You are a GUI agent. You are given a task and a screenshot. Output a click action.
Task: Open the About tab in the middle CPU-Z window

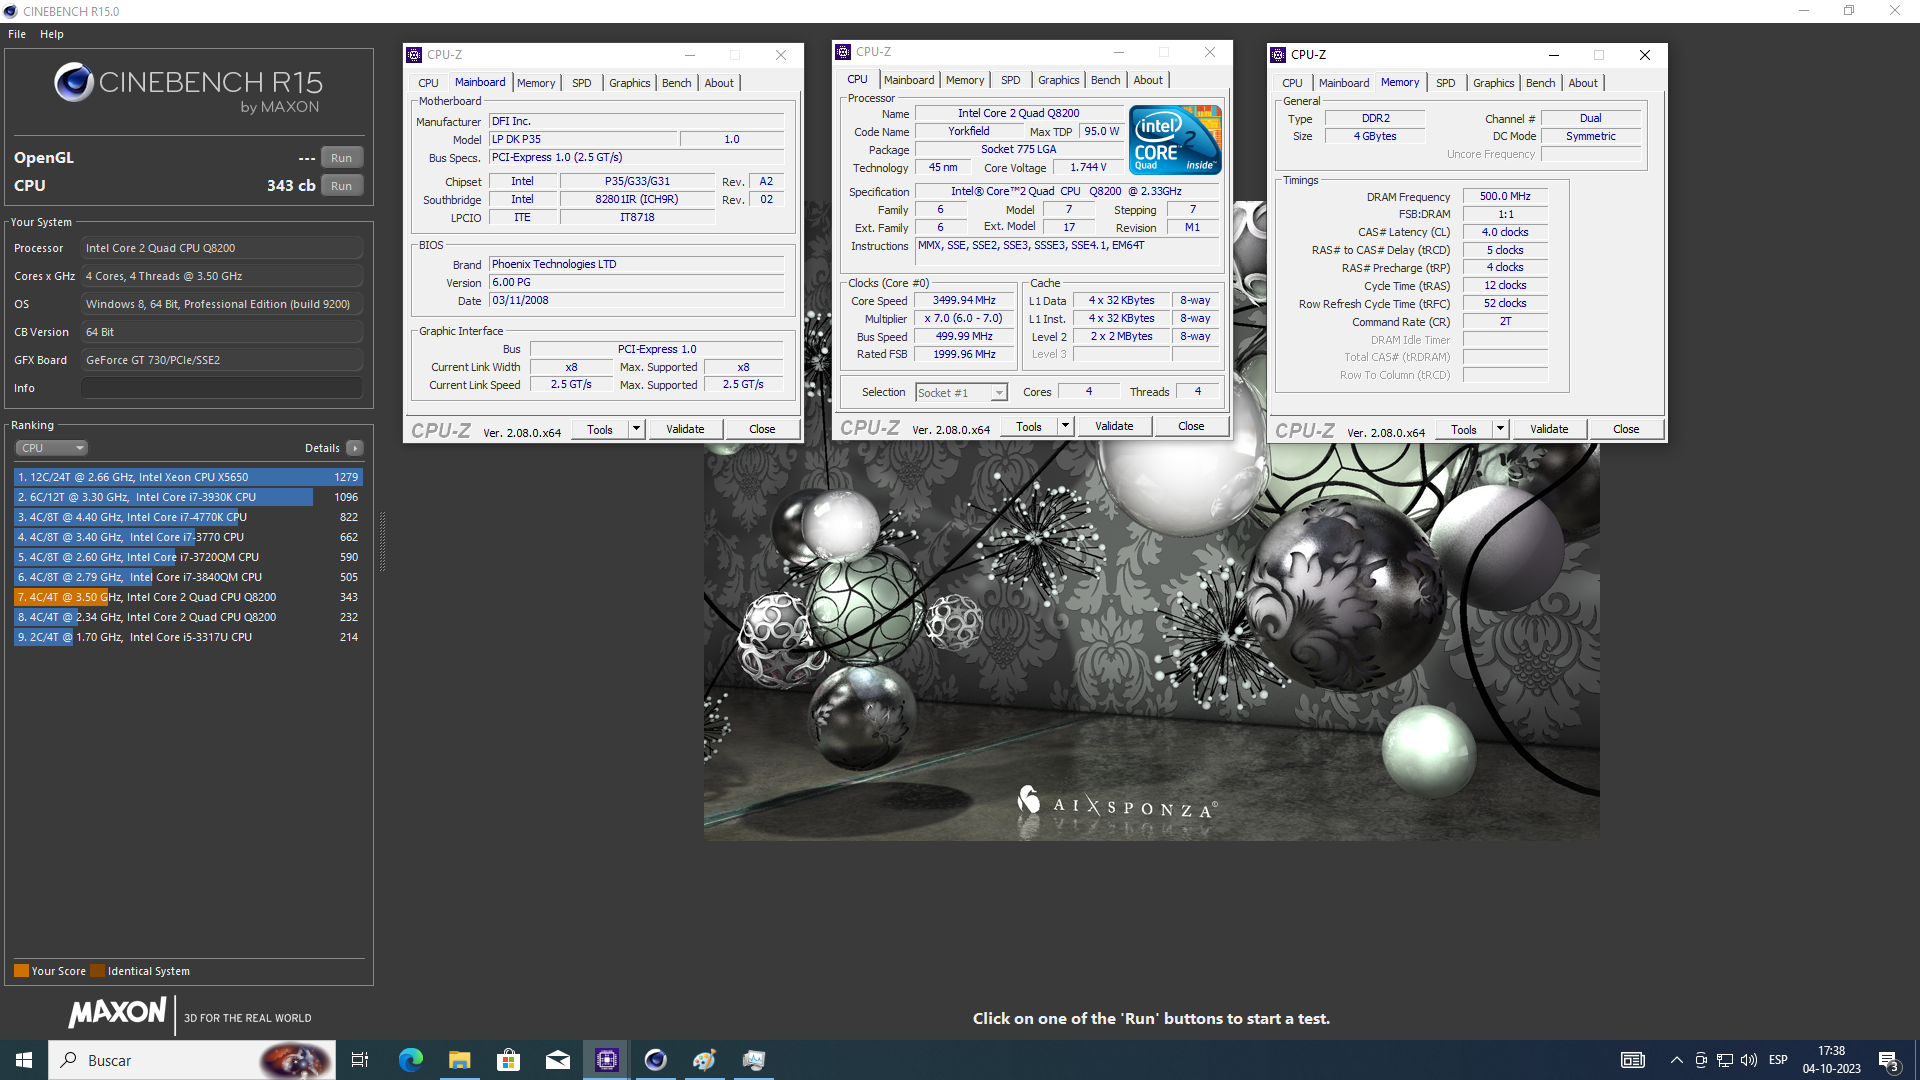pos(1148,80)
